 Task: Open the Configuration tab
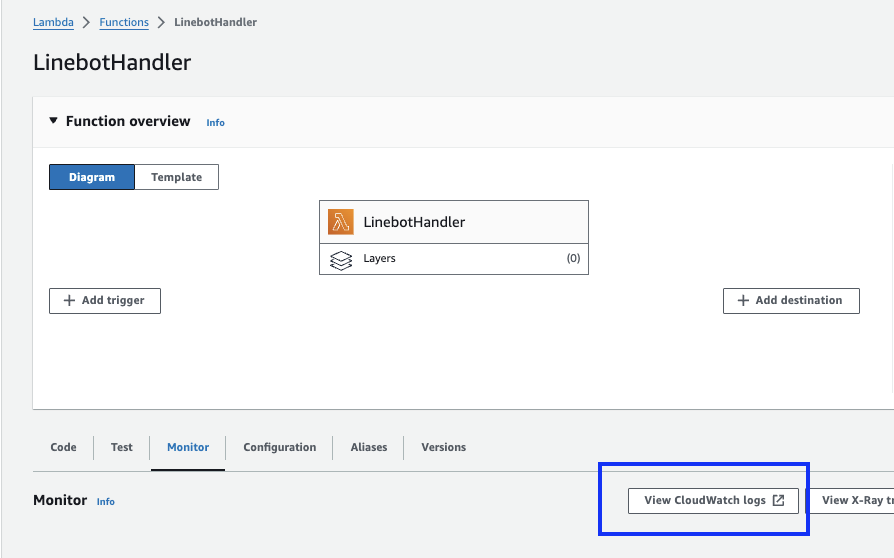pos(280,447)
